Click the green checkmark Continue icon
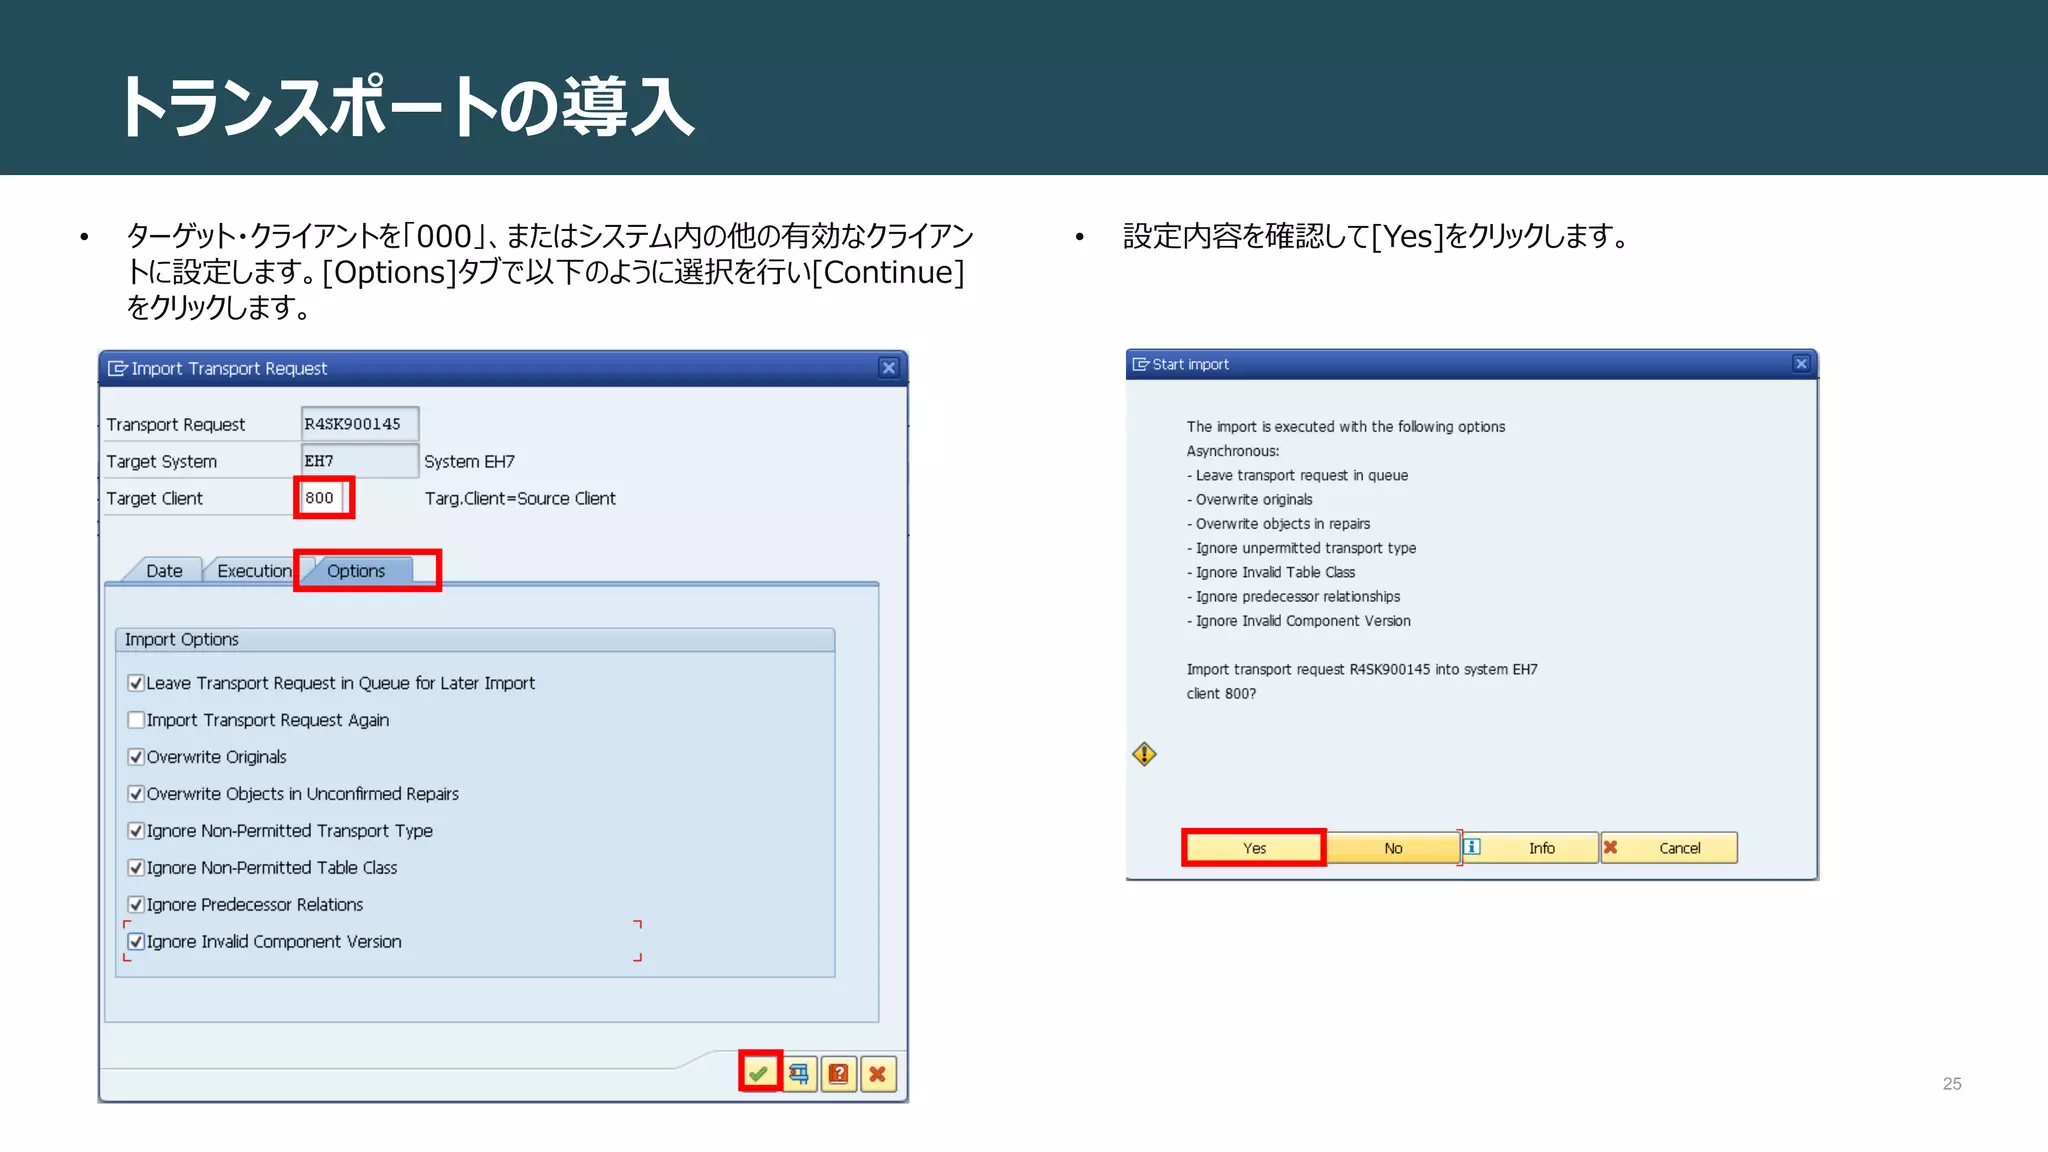This screenshot has width=2048, height=1152. [759, 1073]
